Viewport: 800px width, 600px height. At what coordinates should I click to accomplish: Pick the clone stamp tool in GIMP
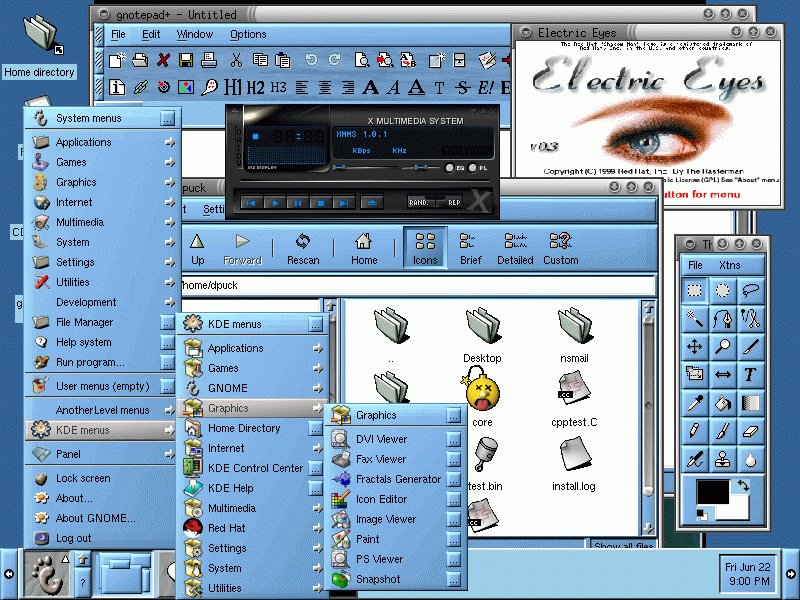(722, 459)
